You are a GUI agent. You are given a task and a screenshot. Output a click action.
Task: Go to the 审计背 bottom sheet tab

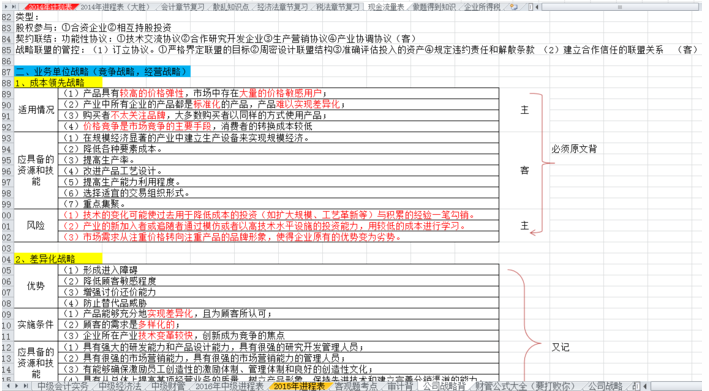(x=400, y=386)
